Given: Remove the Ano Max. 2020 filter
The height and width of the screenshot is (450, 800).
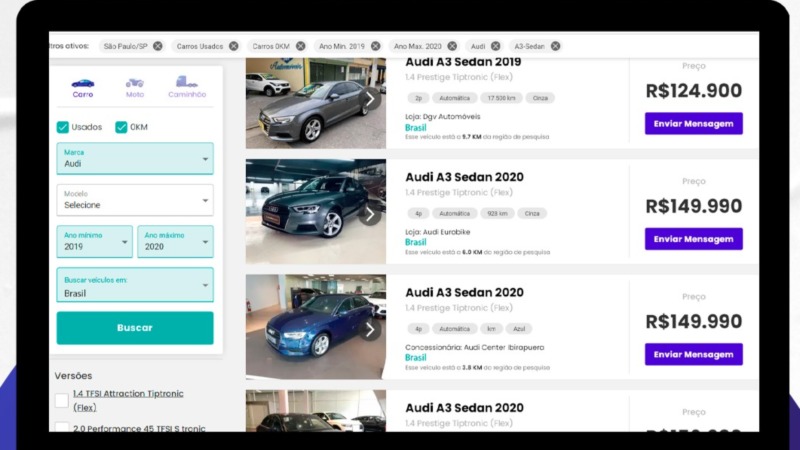Looking at the screenshot, I should [452, 46].
